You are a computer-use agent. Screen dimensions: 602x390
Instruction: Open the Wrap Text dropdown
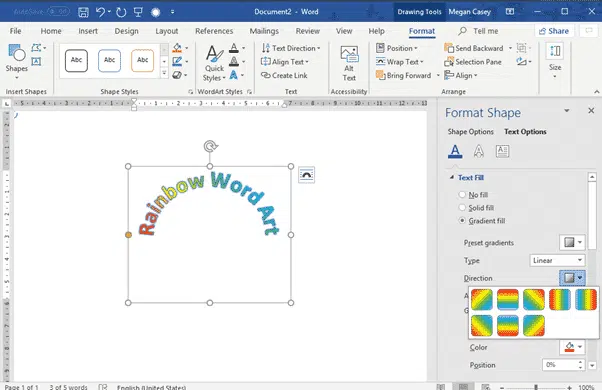click(x=400, y=62)
